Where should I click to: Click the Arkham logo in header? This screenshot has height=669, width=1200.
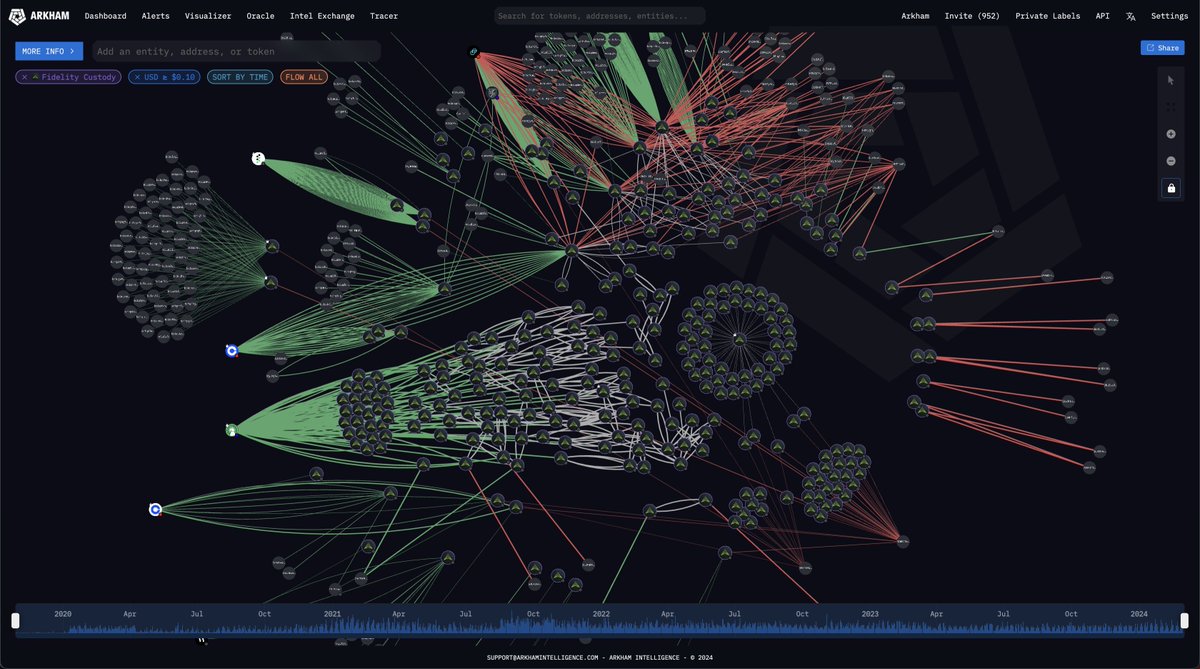41,16
